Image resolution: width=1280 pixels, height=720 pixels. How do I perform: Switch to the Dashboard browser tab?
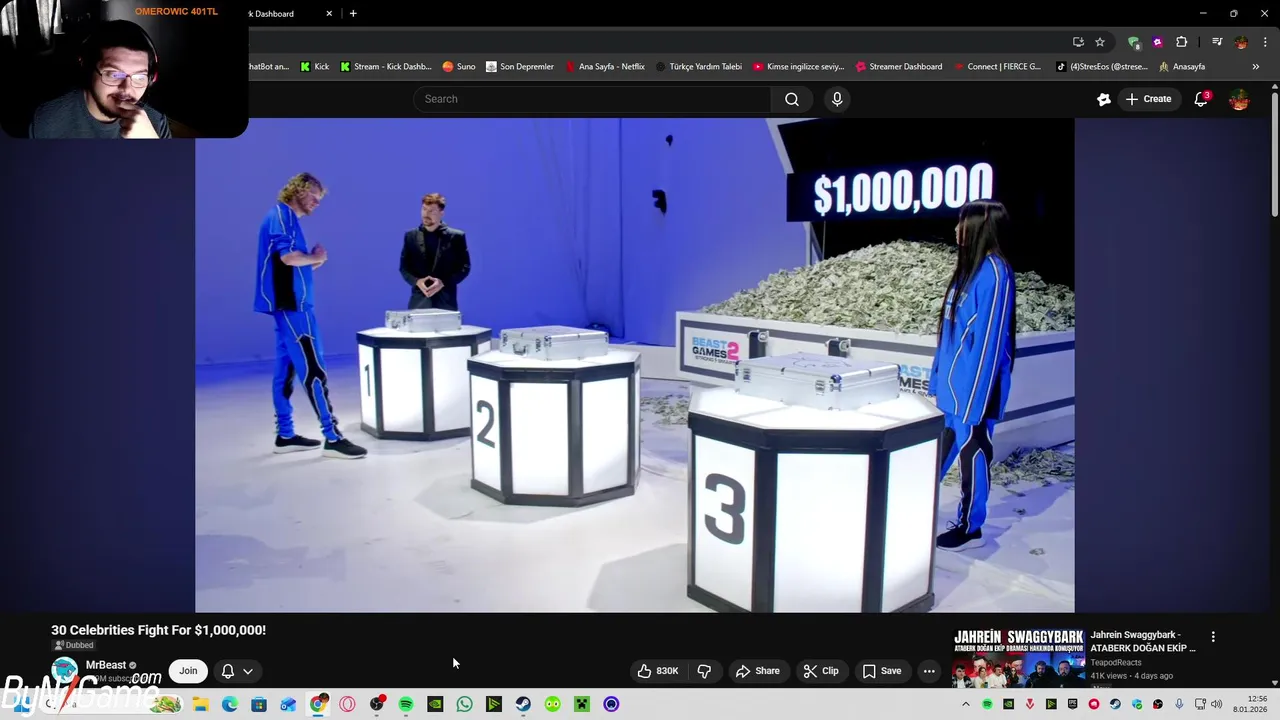(270, 14)
